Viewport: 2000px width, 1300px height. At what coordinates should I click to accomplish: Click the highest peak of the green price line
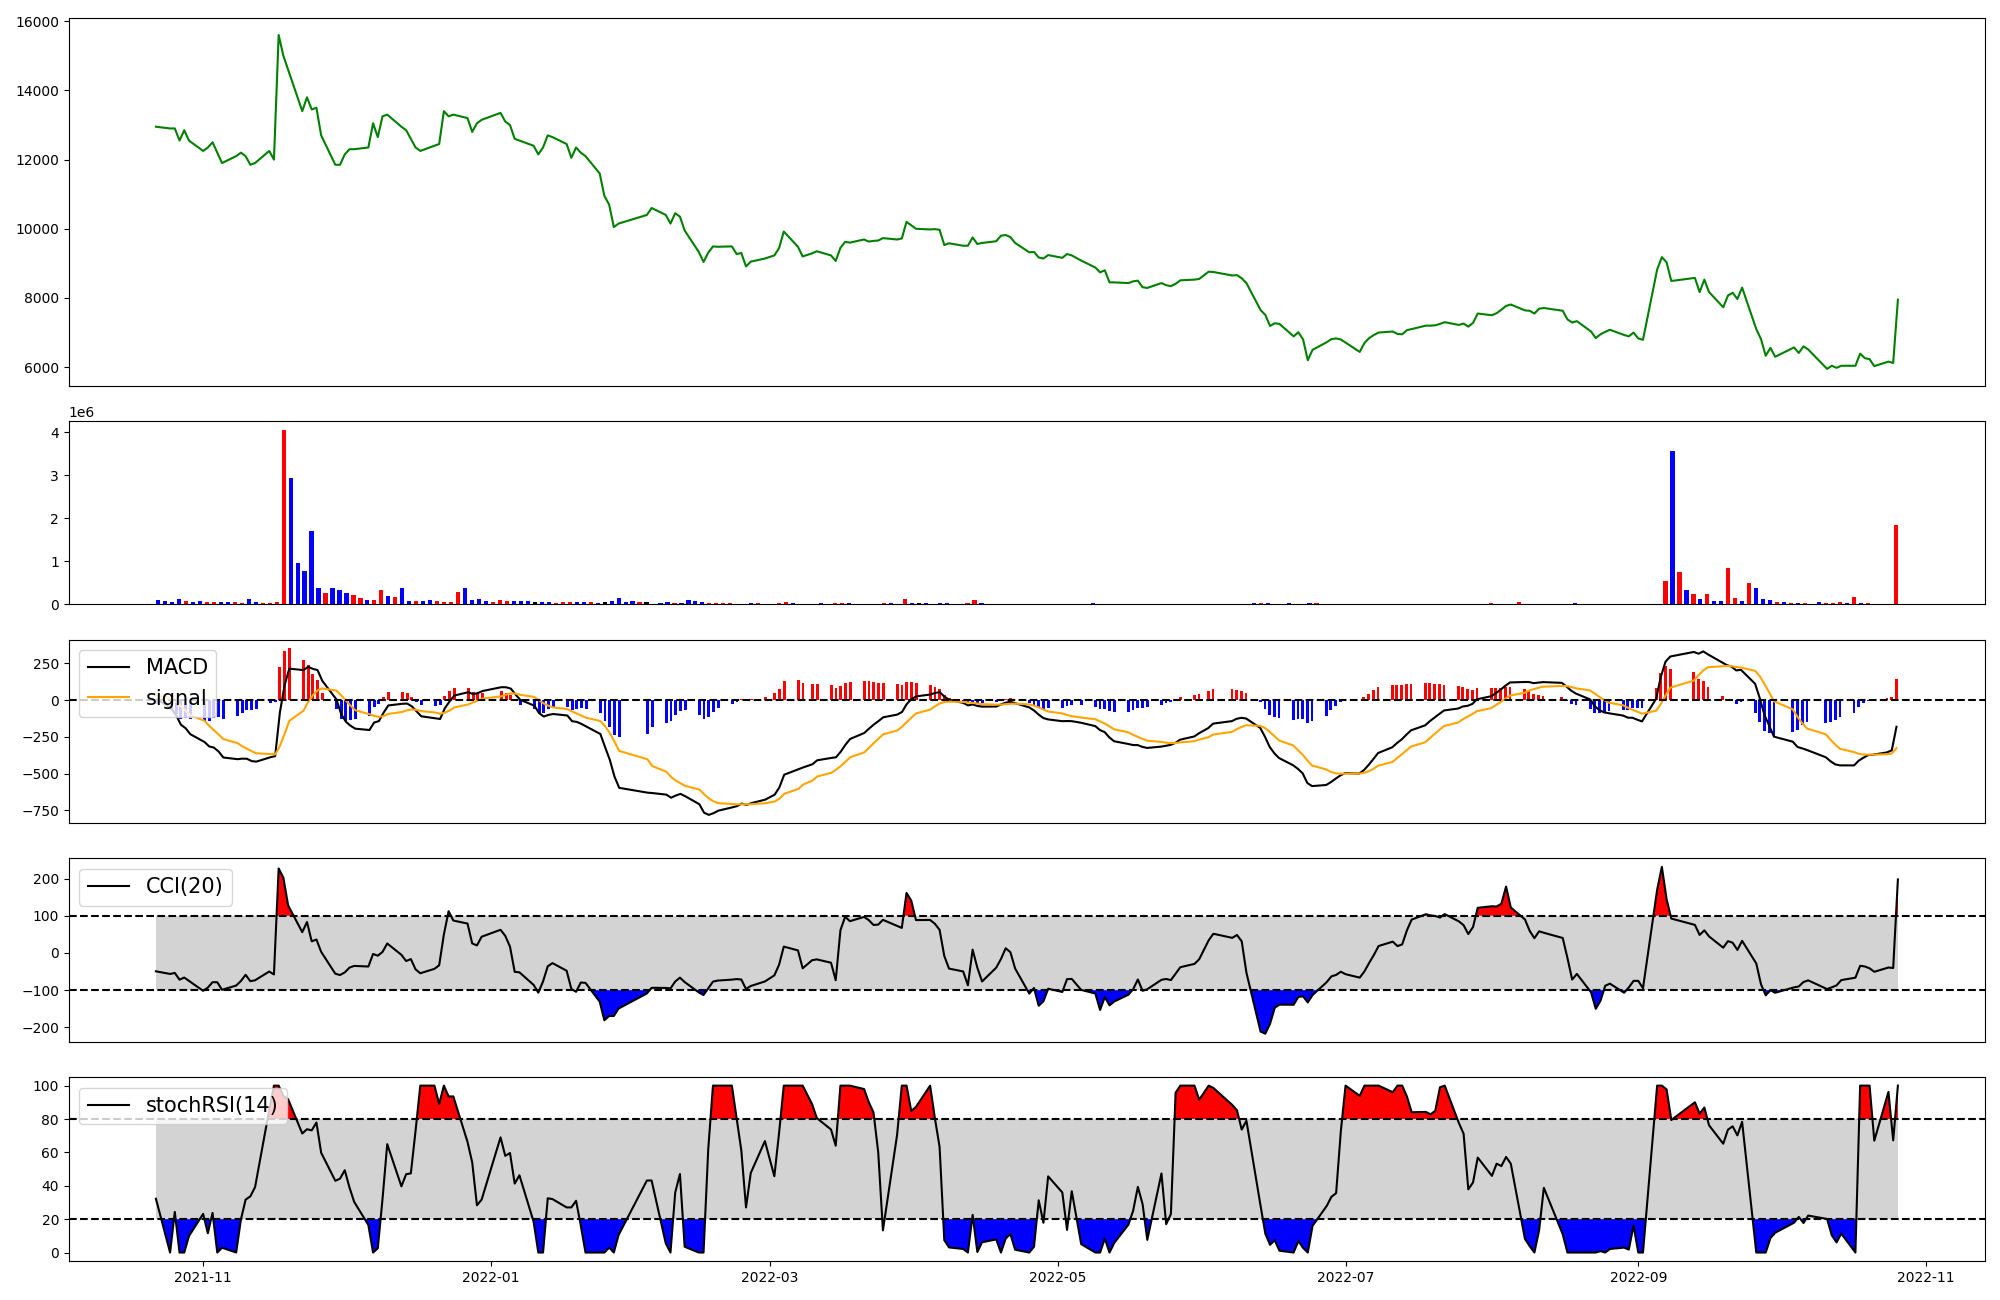279,36
